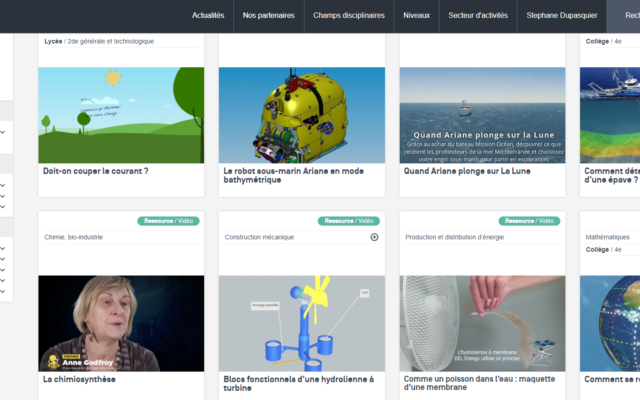Open the Anne Godfroy video thumbnail
Image resolution: width=640 pixels, height=400 pixels.
point(121,323)
